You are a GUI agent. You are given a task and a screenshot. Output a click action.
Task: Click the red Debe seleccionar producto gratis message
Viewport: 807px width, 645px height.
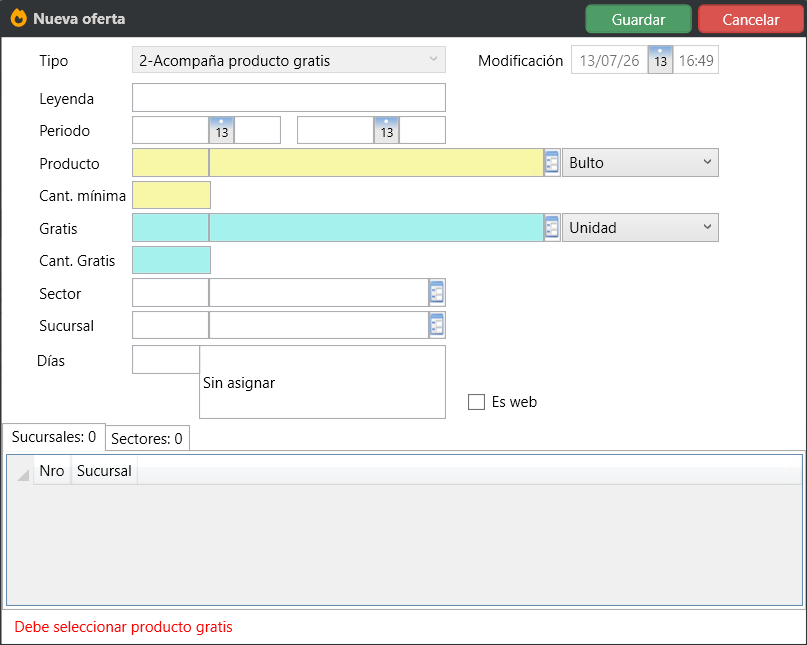point(124,627)
